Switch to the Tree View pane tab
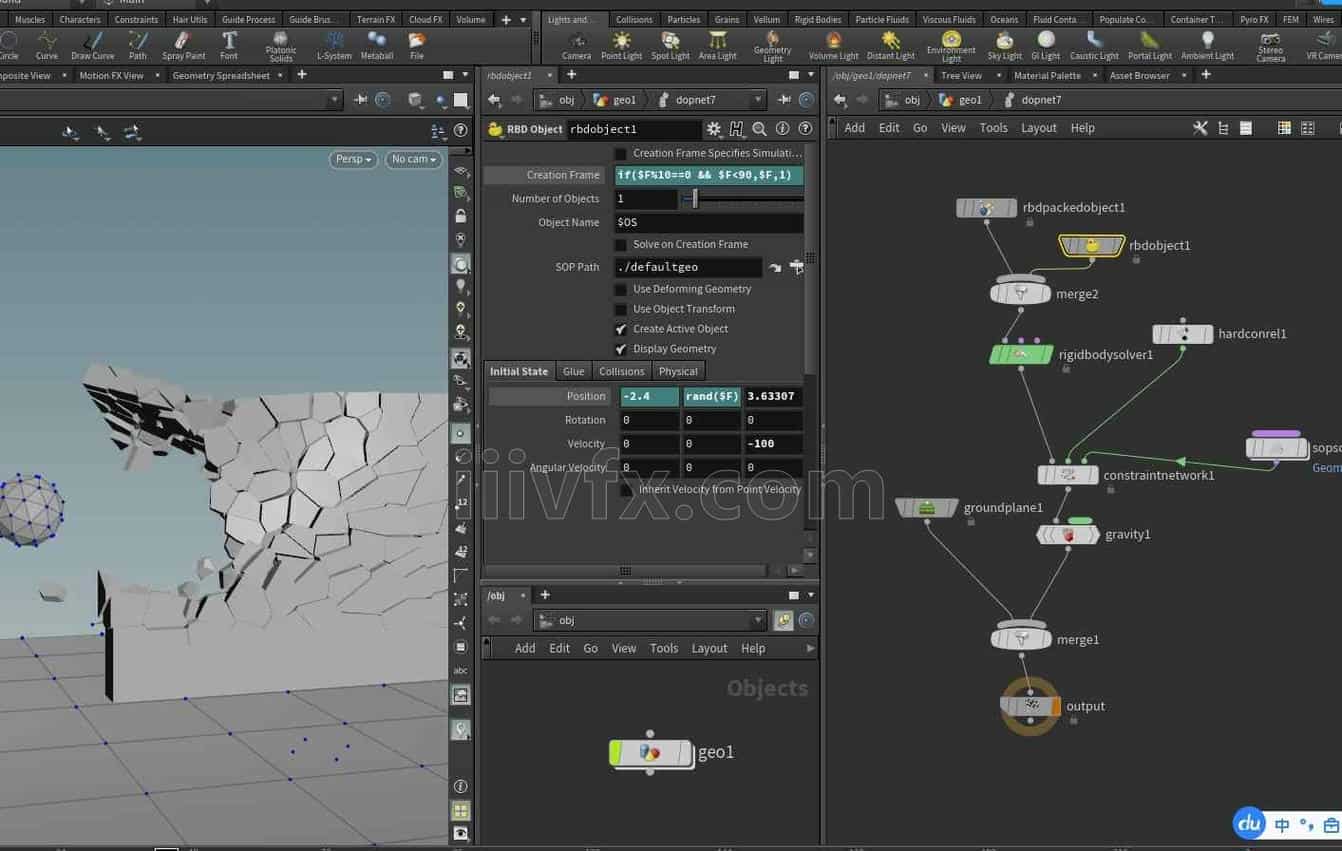 [961, 75]
